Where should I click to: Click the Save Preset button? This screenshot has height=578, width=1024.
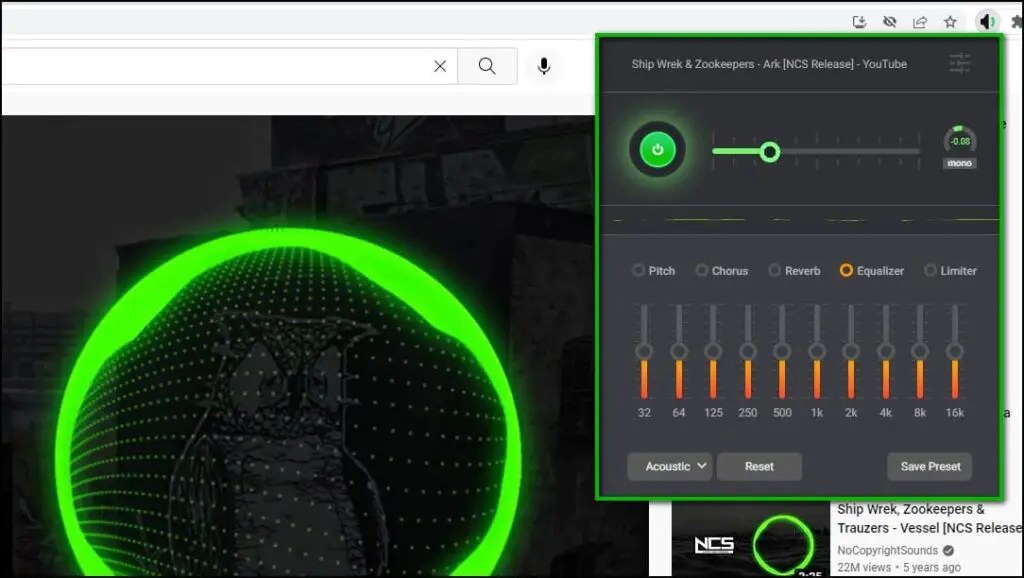point(930,466)
